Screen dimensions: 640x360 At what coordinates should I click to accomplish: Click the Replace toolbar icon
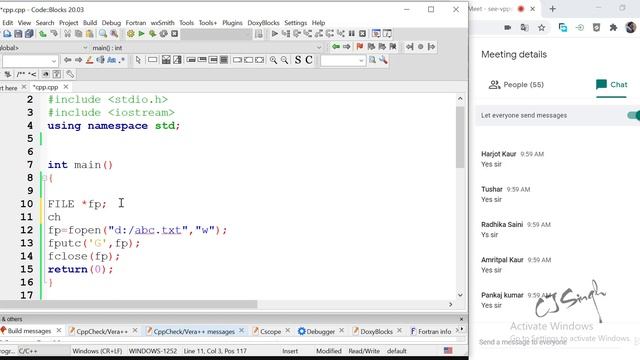coord(114,34)
